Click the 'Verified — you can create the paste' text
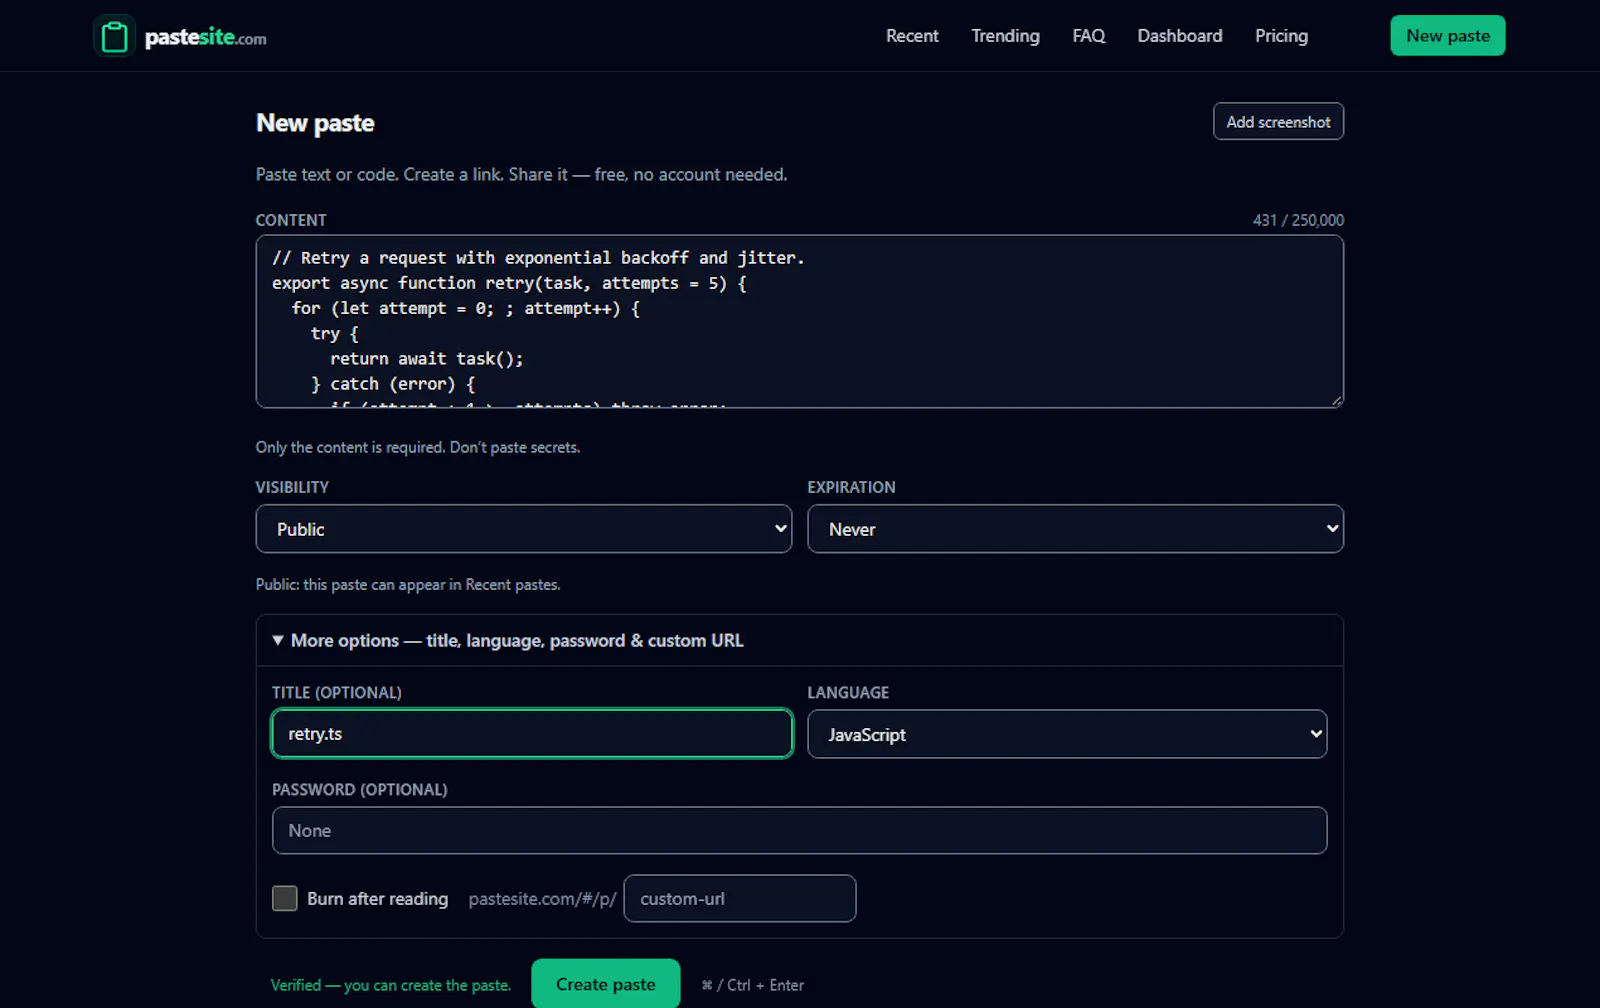The image size is (1600, 1008). [390, 985]
